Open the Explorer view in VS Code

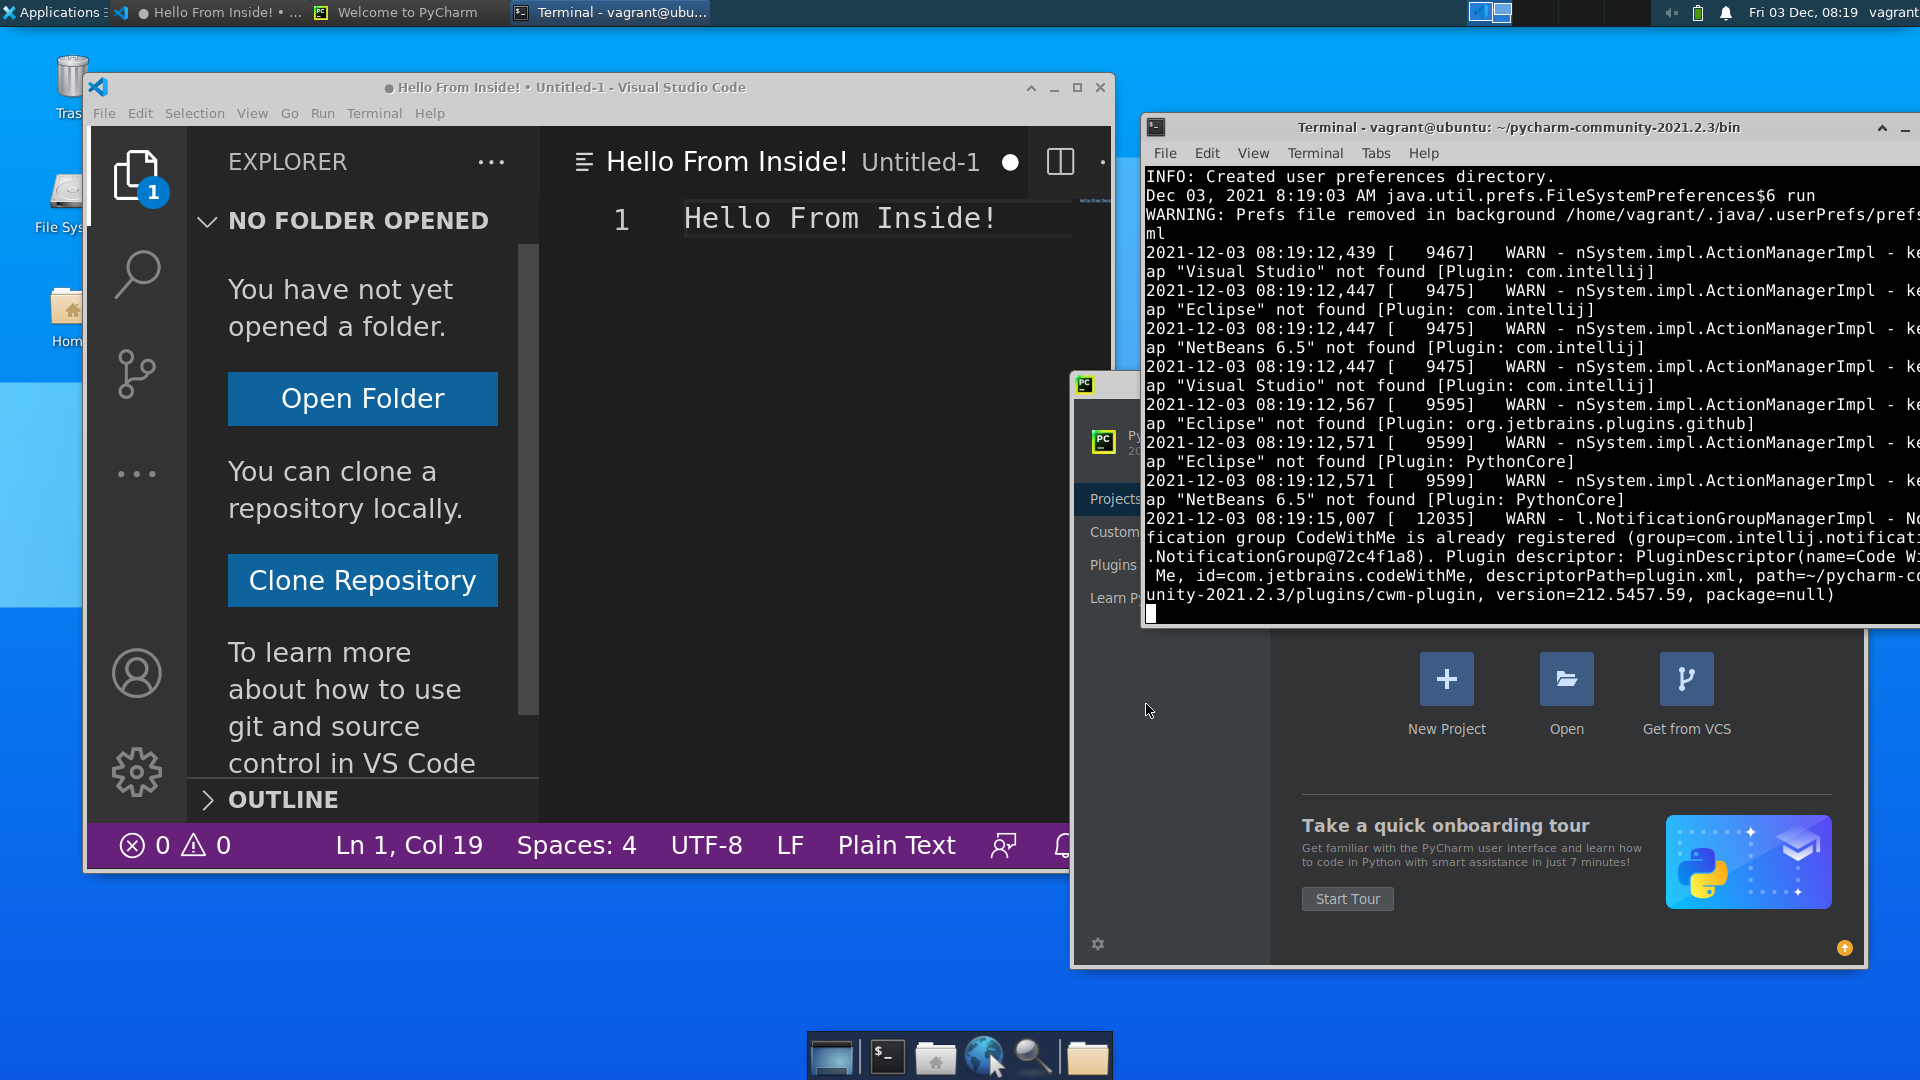click(x=137, y=175)
